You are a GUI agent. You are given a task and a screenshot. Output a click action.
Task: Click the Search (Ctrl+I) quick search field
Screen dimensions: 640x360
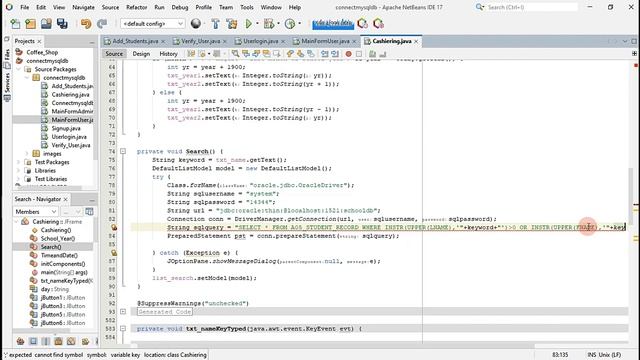click(x=532, y=7)
